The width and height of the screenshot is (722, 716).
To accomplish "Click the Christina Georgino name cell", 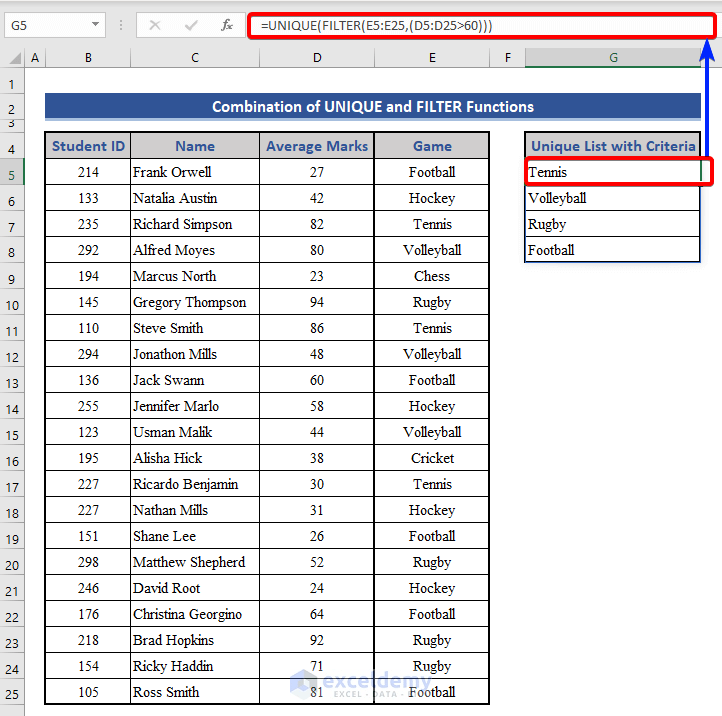I will click(x=195, y=614).
